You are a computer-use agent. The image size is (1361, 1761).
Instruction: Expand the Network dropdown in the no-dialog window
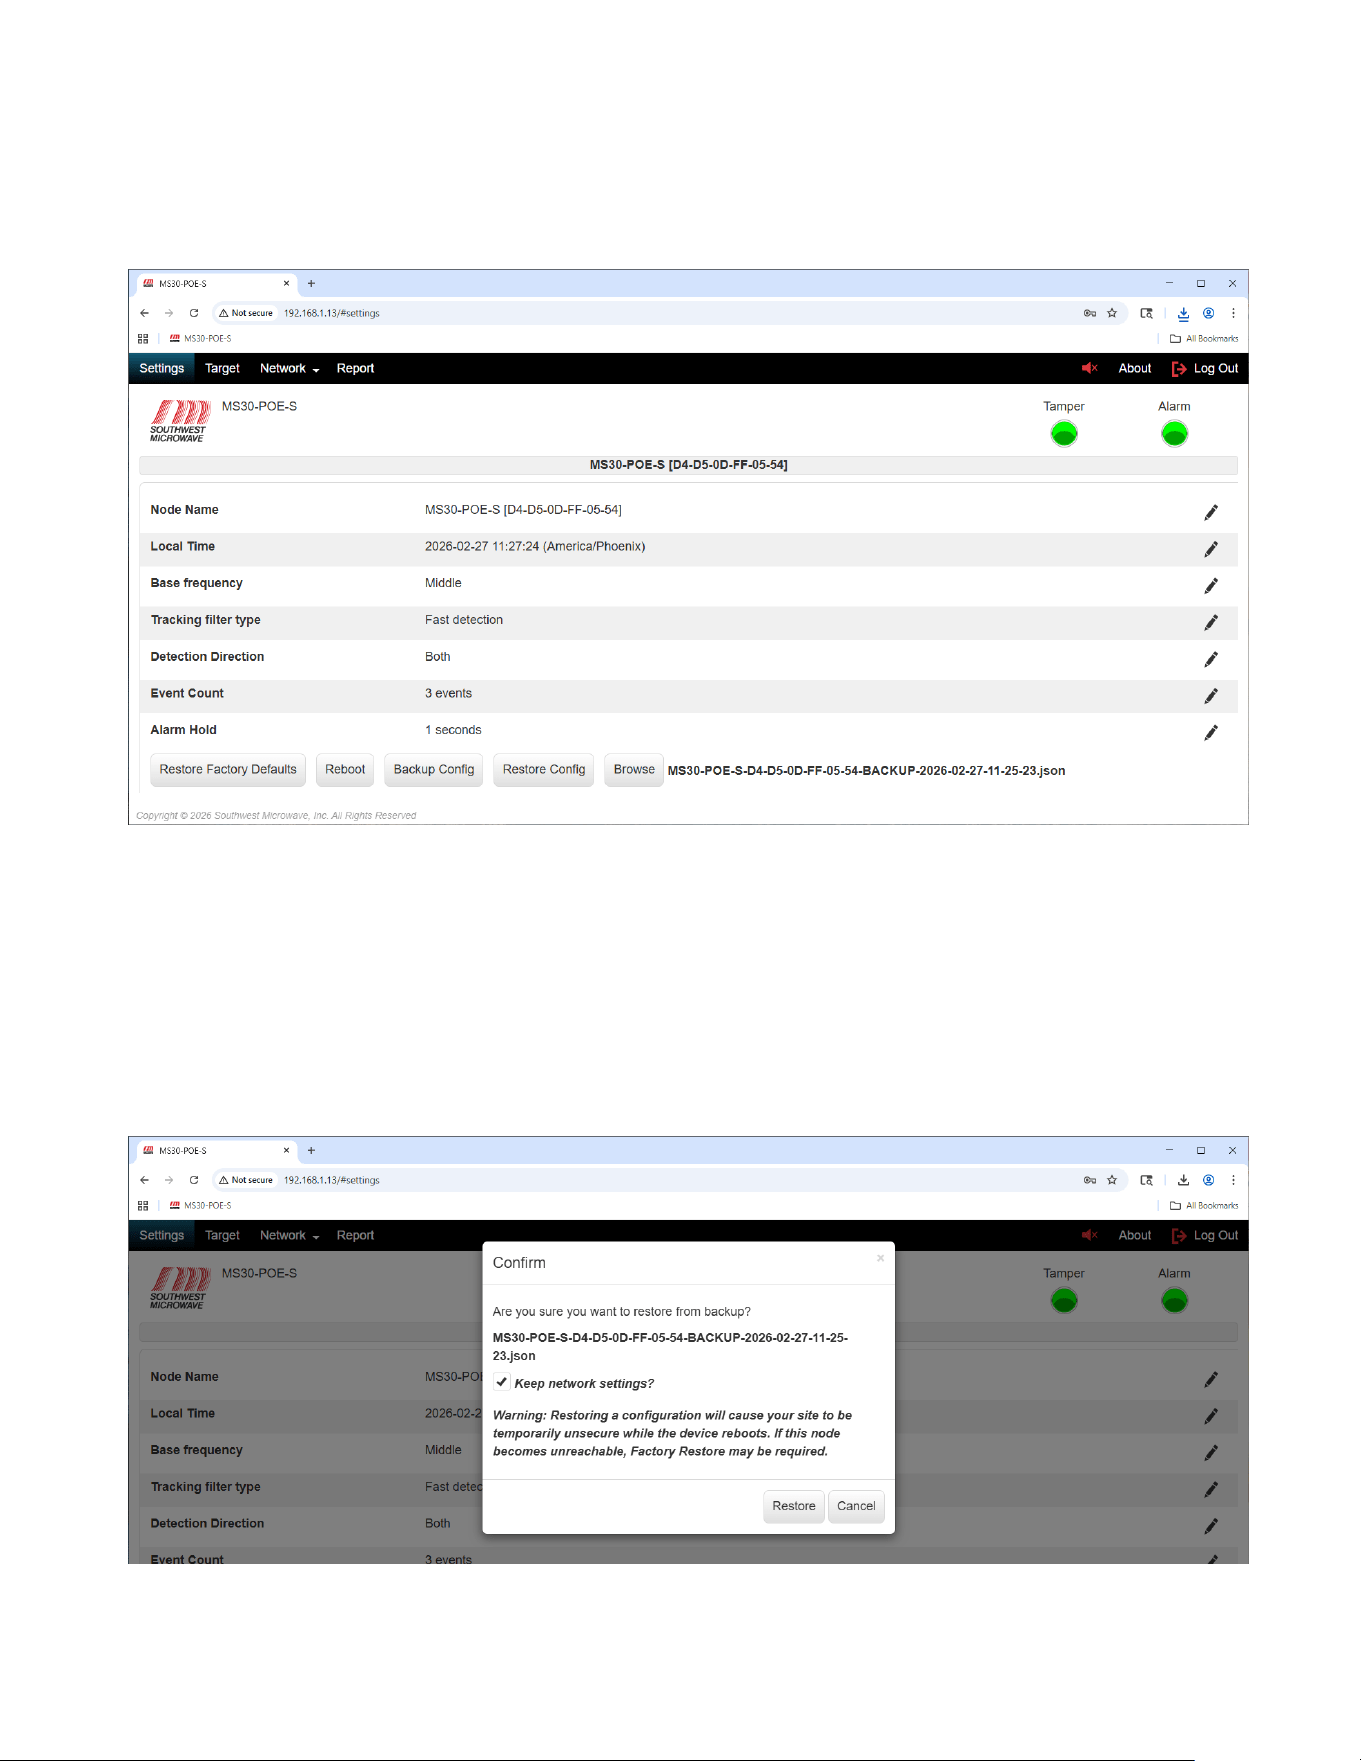tap(289, 368)
